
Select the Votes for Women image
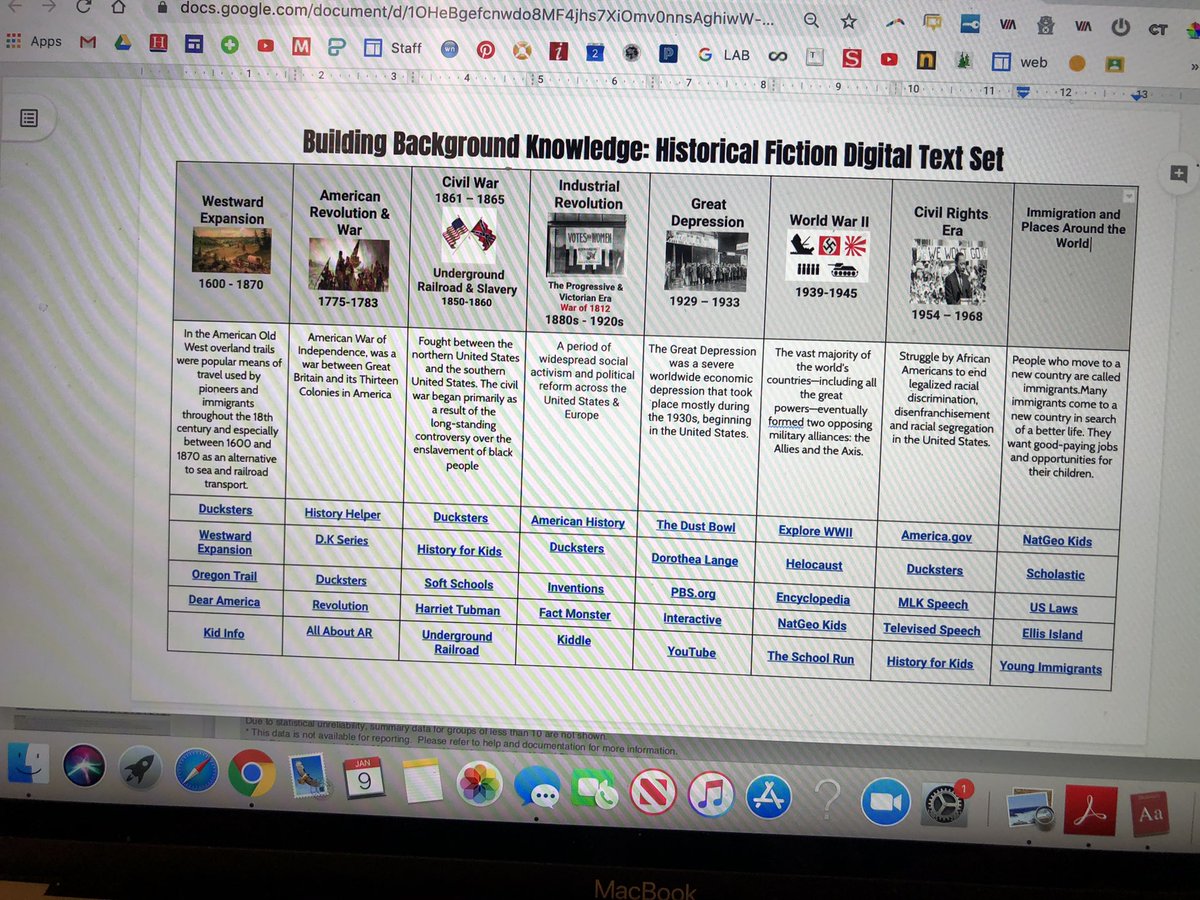pyautogui.click(x=588, y=246)
